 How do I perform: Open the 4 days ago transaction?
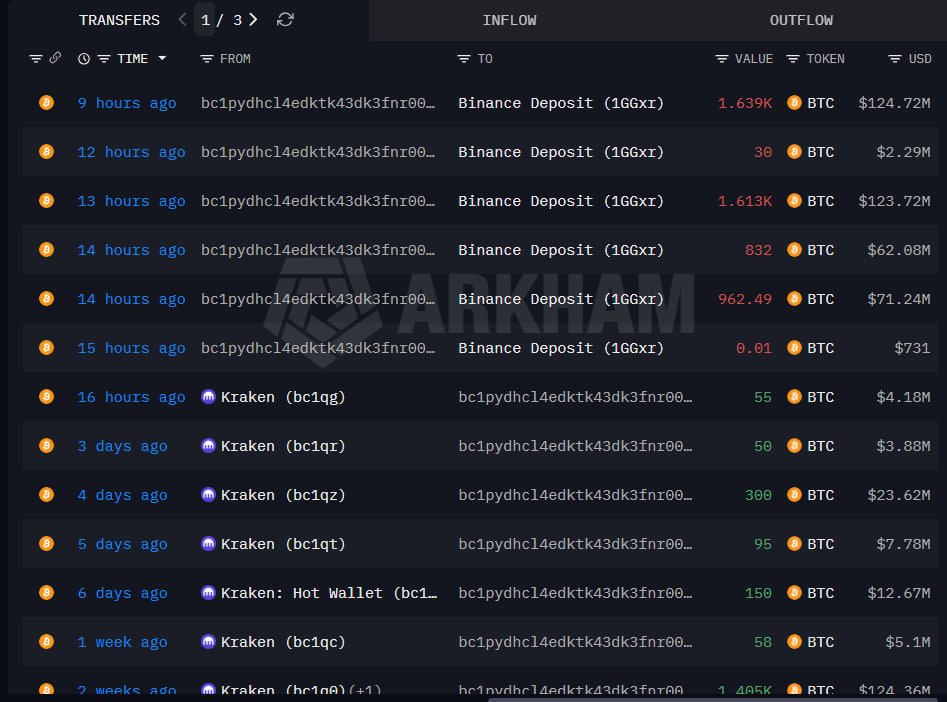click(x=122, y=495)
